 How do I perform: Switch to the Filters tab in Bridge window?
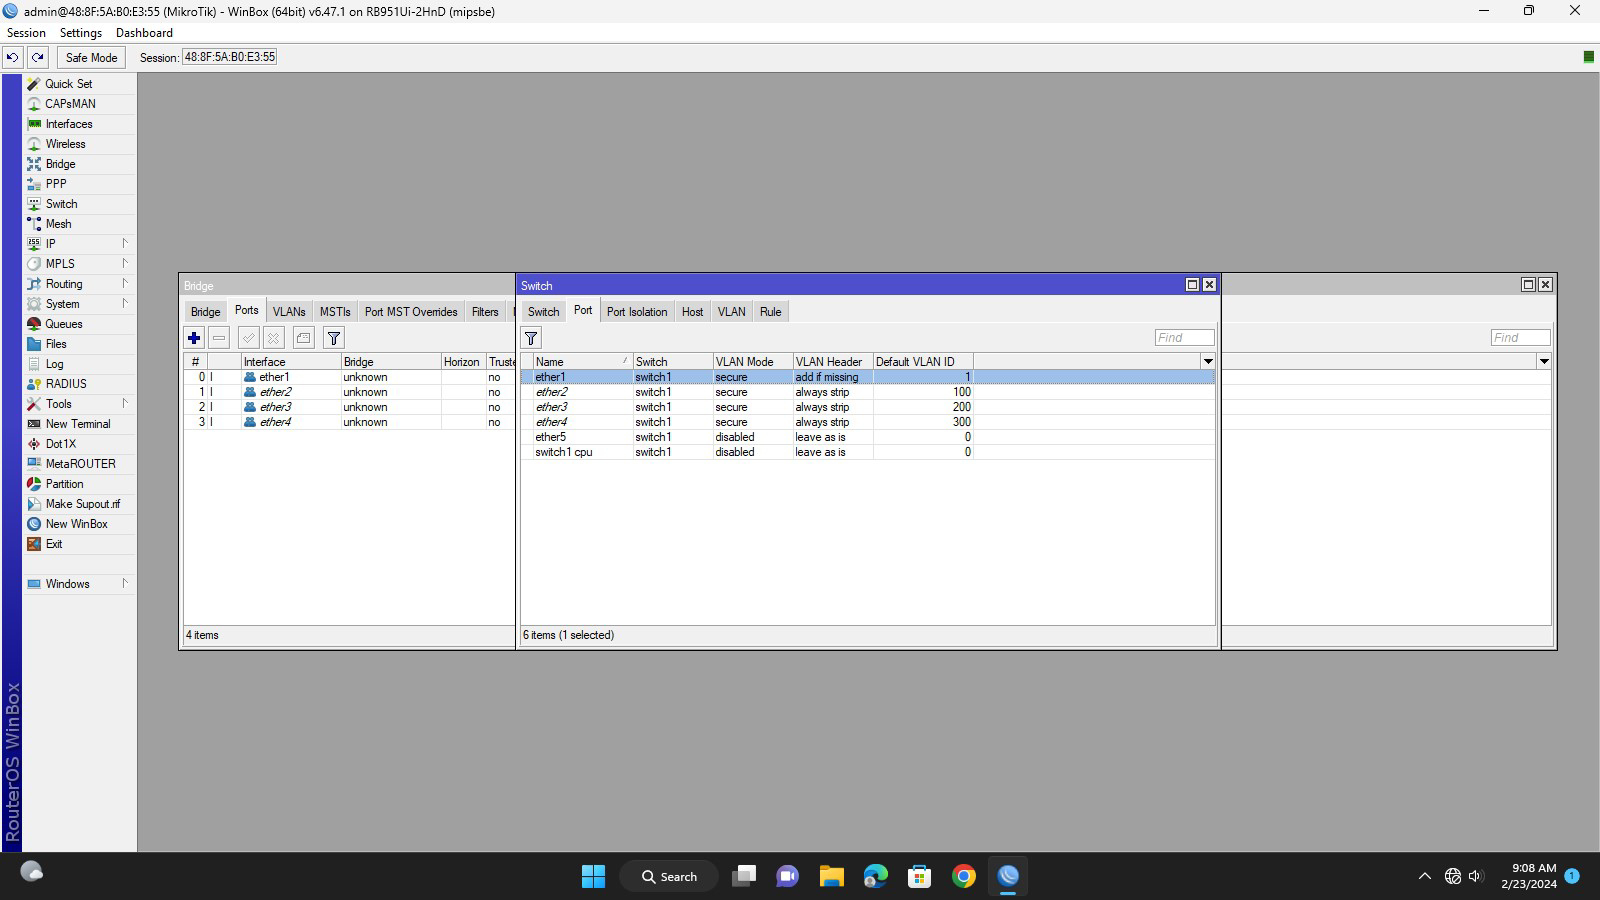click(x=485, y=312)
